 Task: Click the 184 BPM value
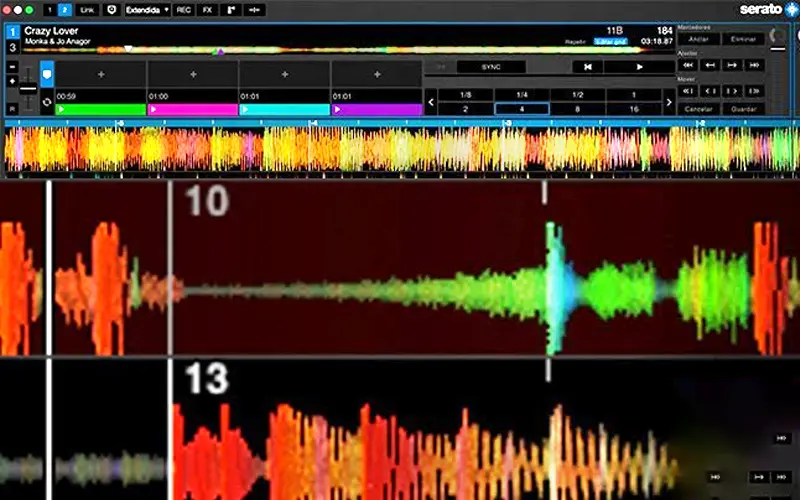(x=665, y=31)
